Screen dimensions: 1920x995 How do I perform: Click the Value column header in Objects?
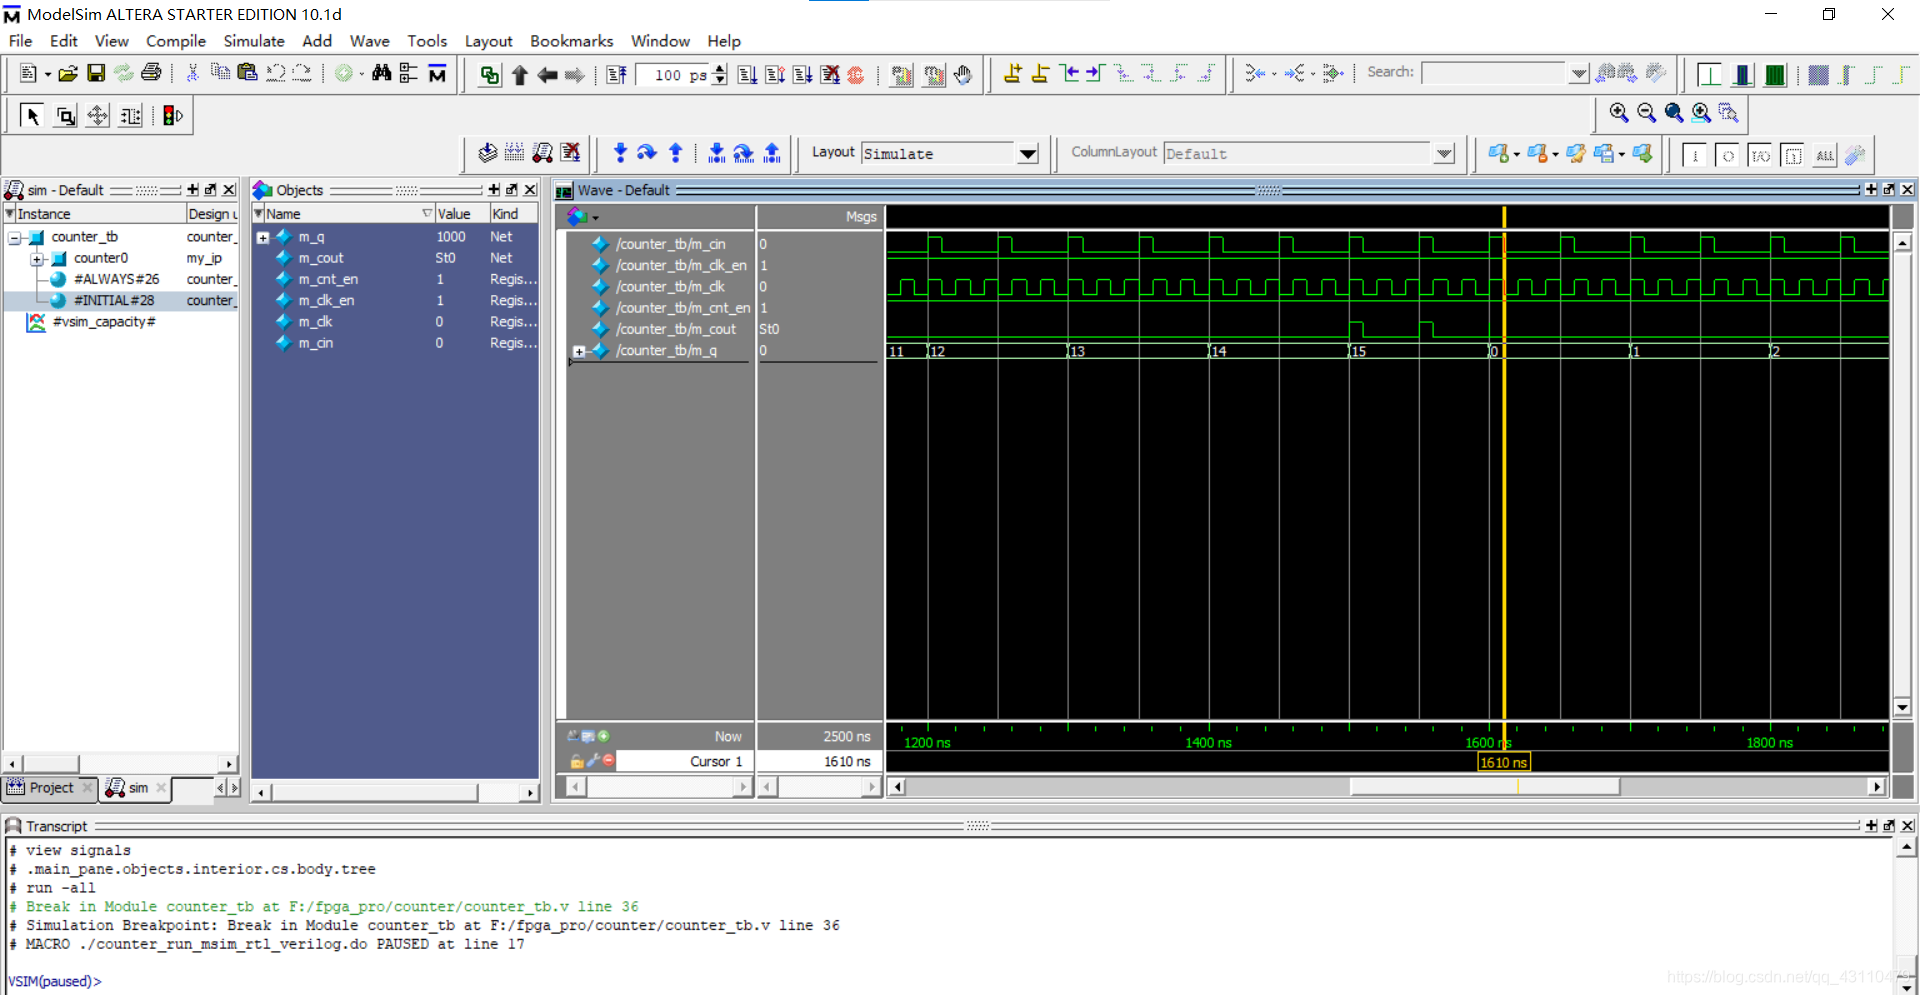click(461, 214)
